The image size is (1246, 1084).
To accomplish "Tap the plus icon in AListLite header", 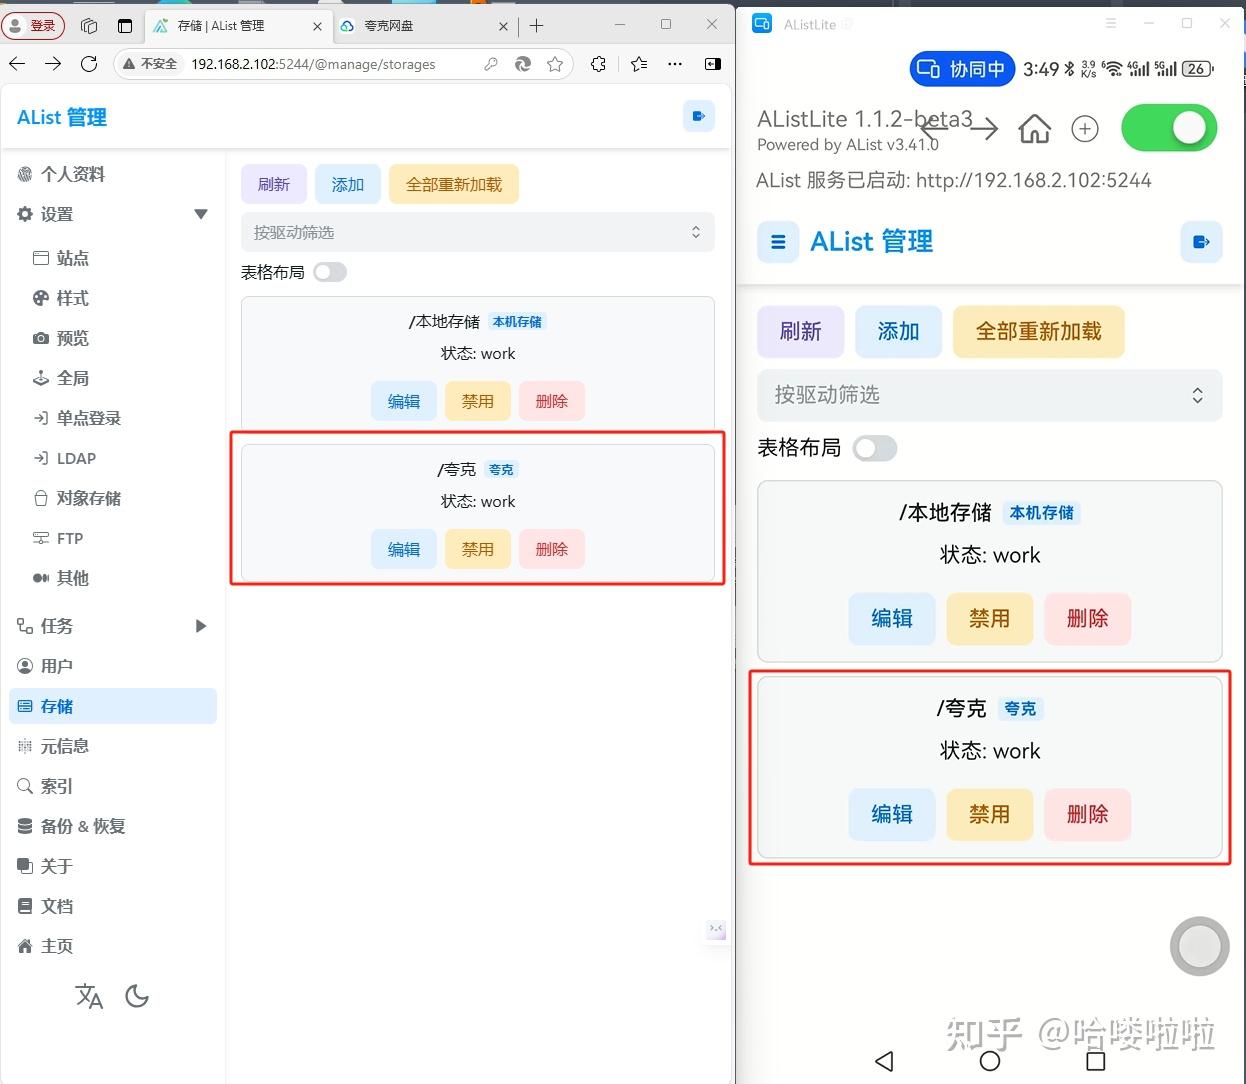I will pyautogui.click(x=1084, y=128).
